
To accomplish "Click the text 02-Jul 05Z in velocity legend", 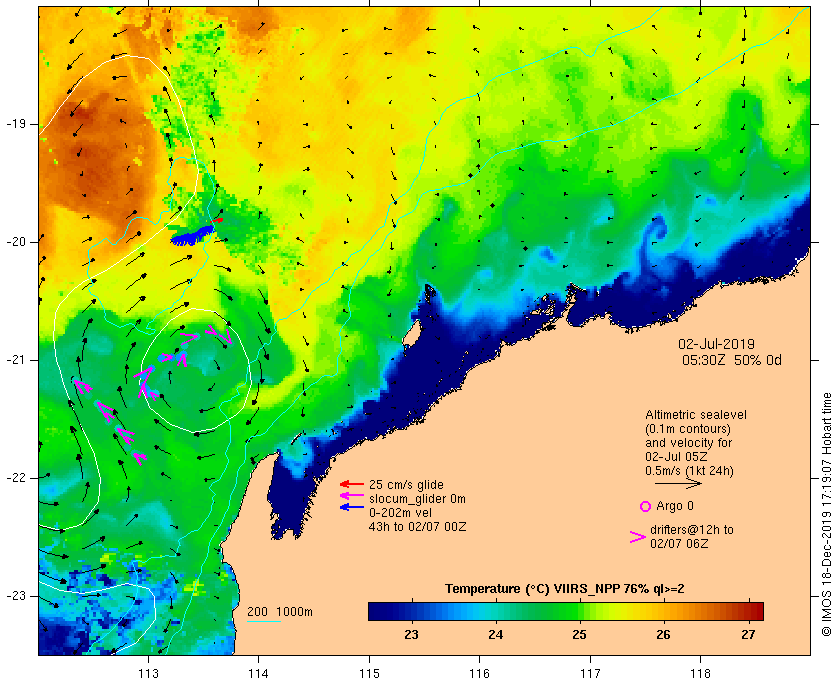I will coord(676,457).
